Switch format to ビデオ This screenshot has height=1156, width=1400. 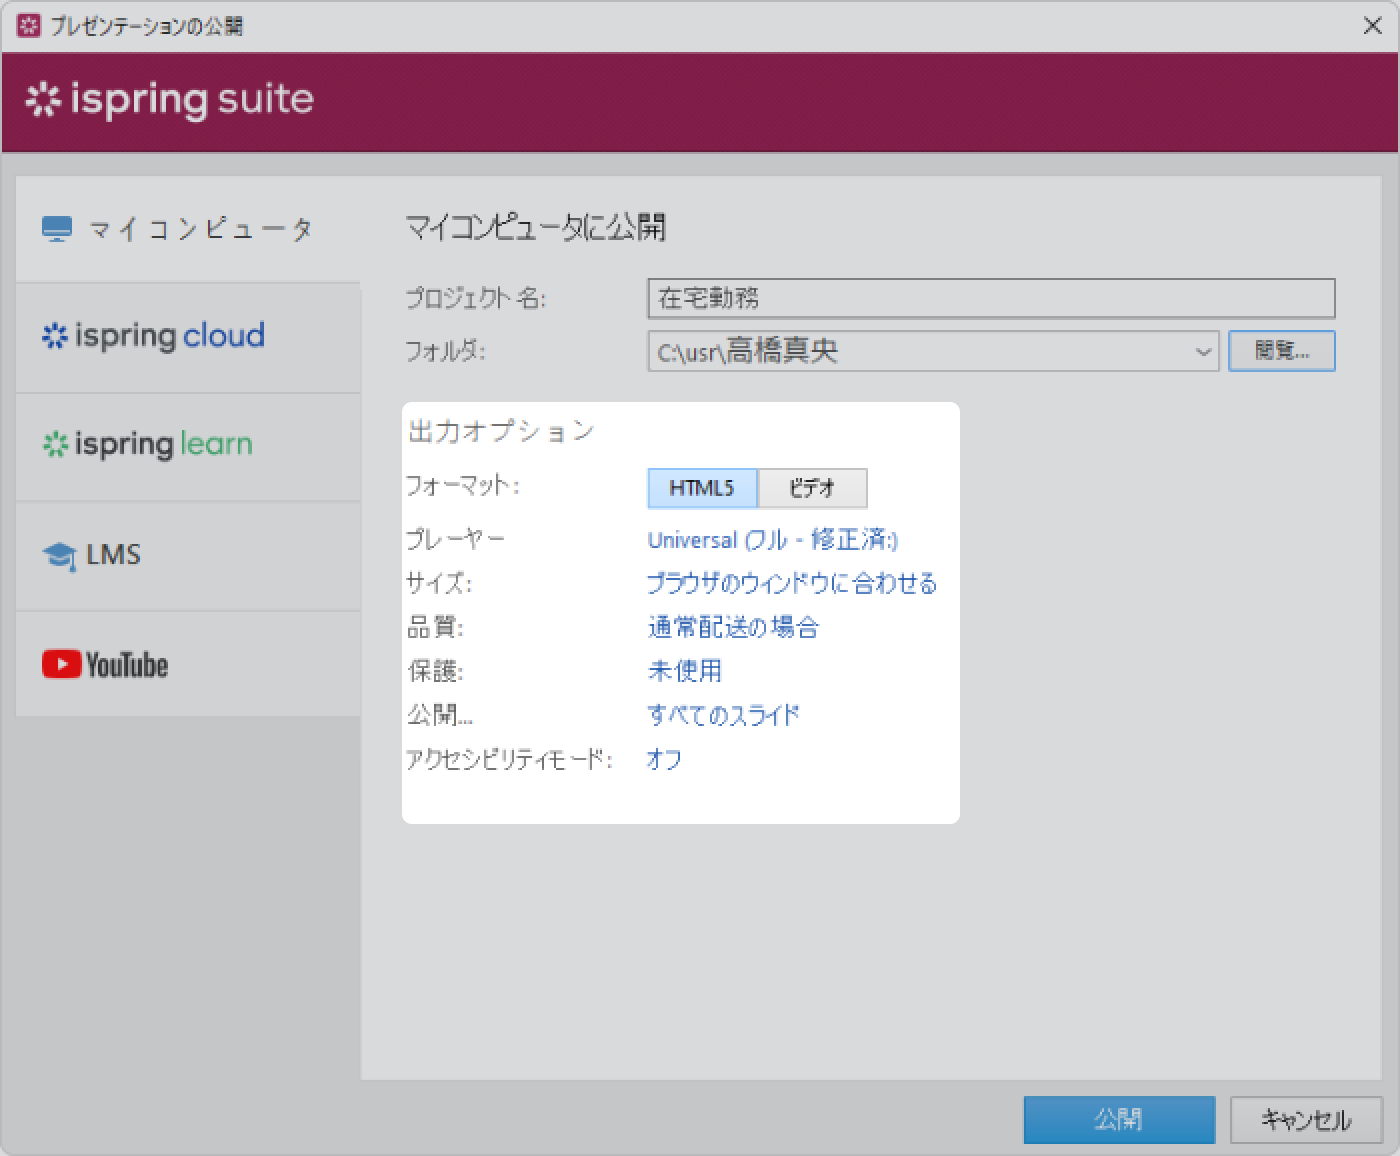coord(812,488)
